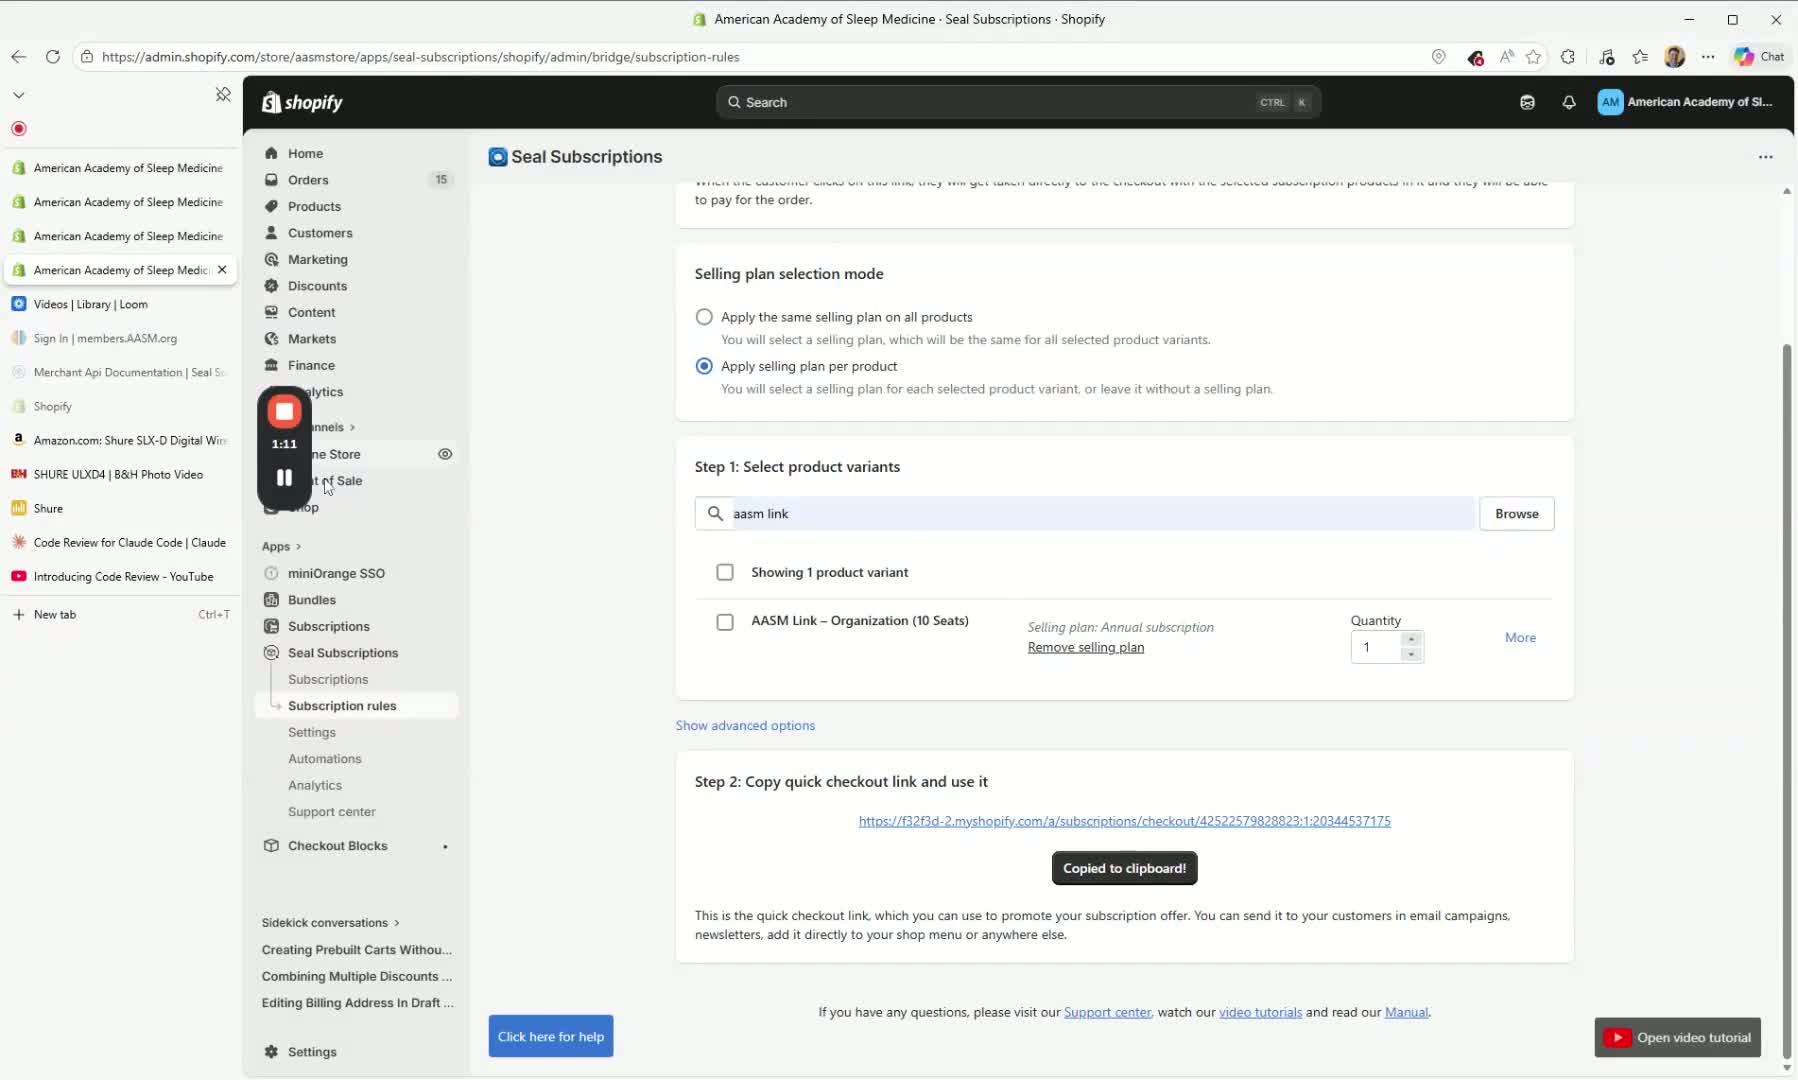Pause the Loom recording
Image resolution: width=1798 pixels, height=1080 pixels.
pos(284,478)
